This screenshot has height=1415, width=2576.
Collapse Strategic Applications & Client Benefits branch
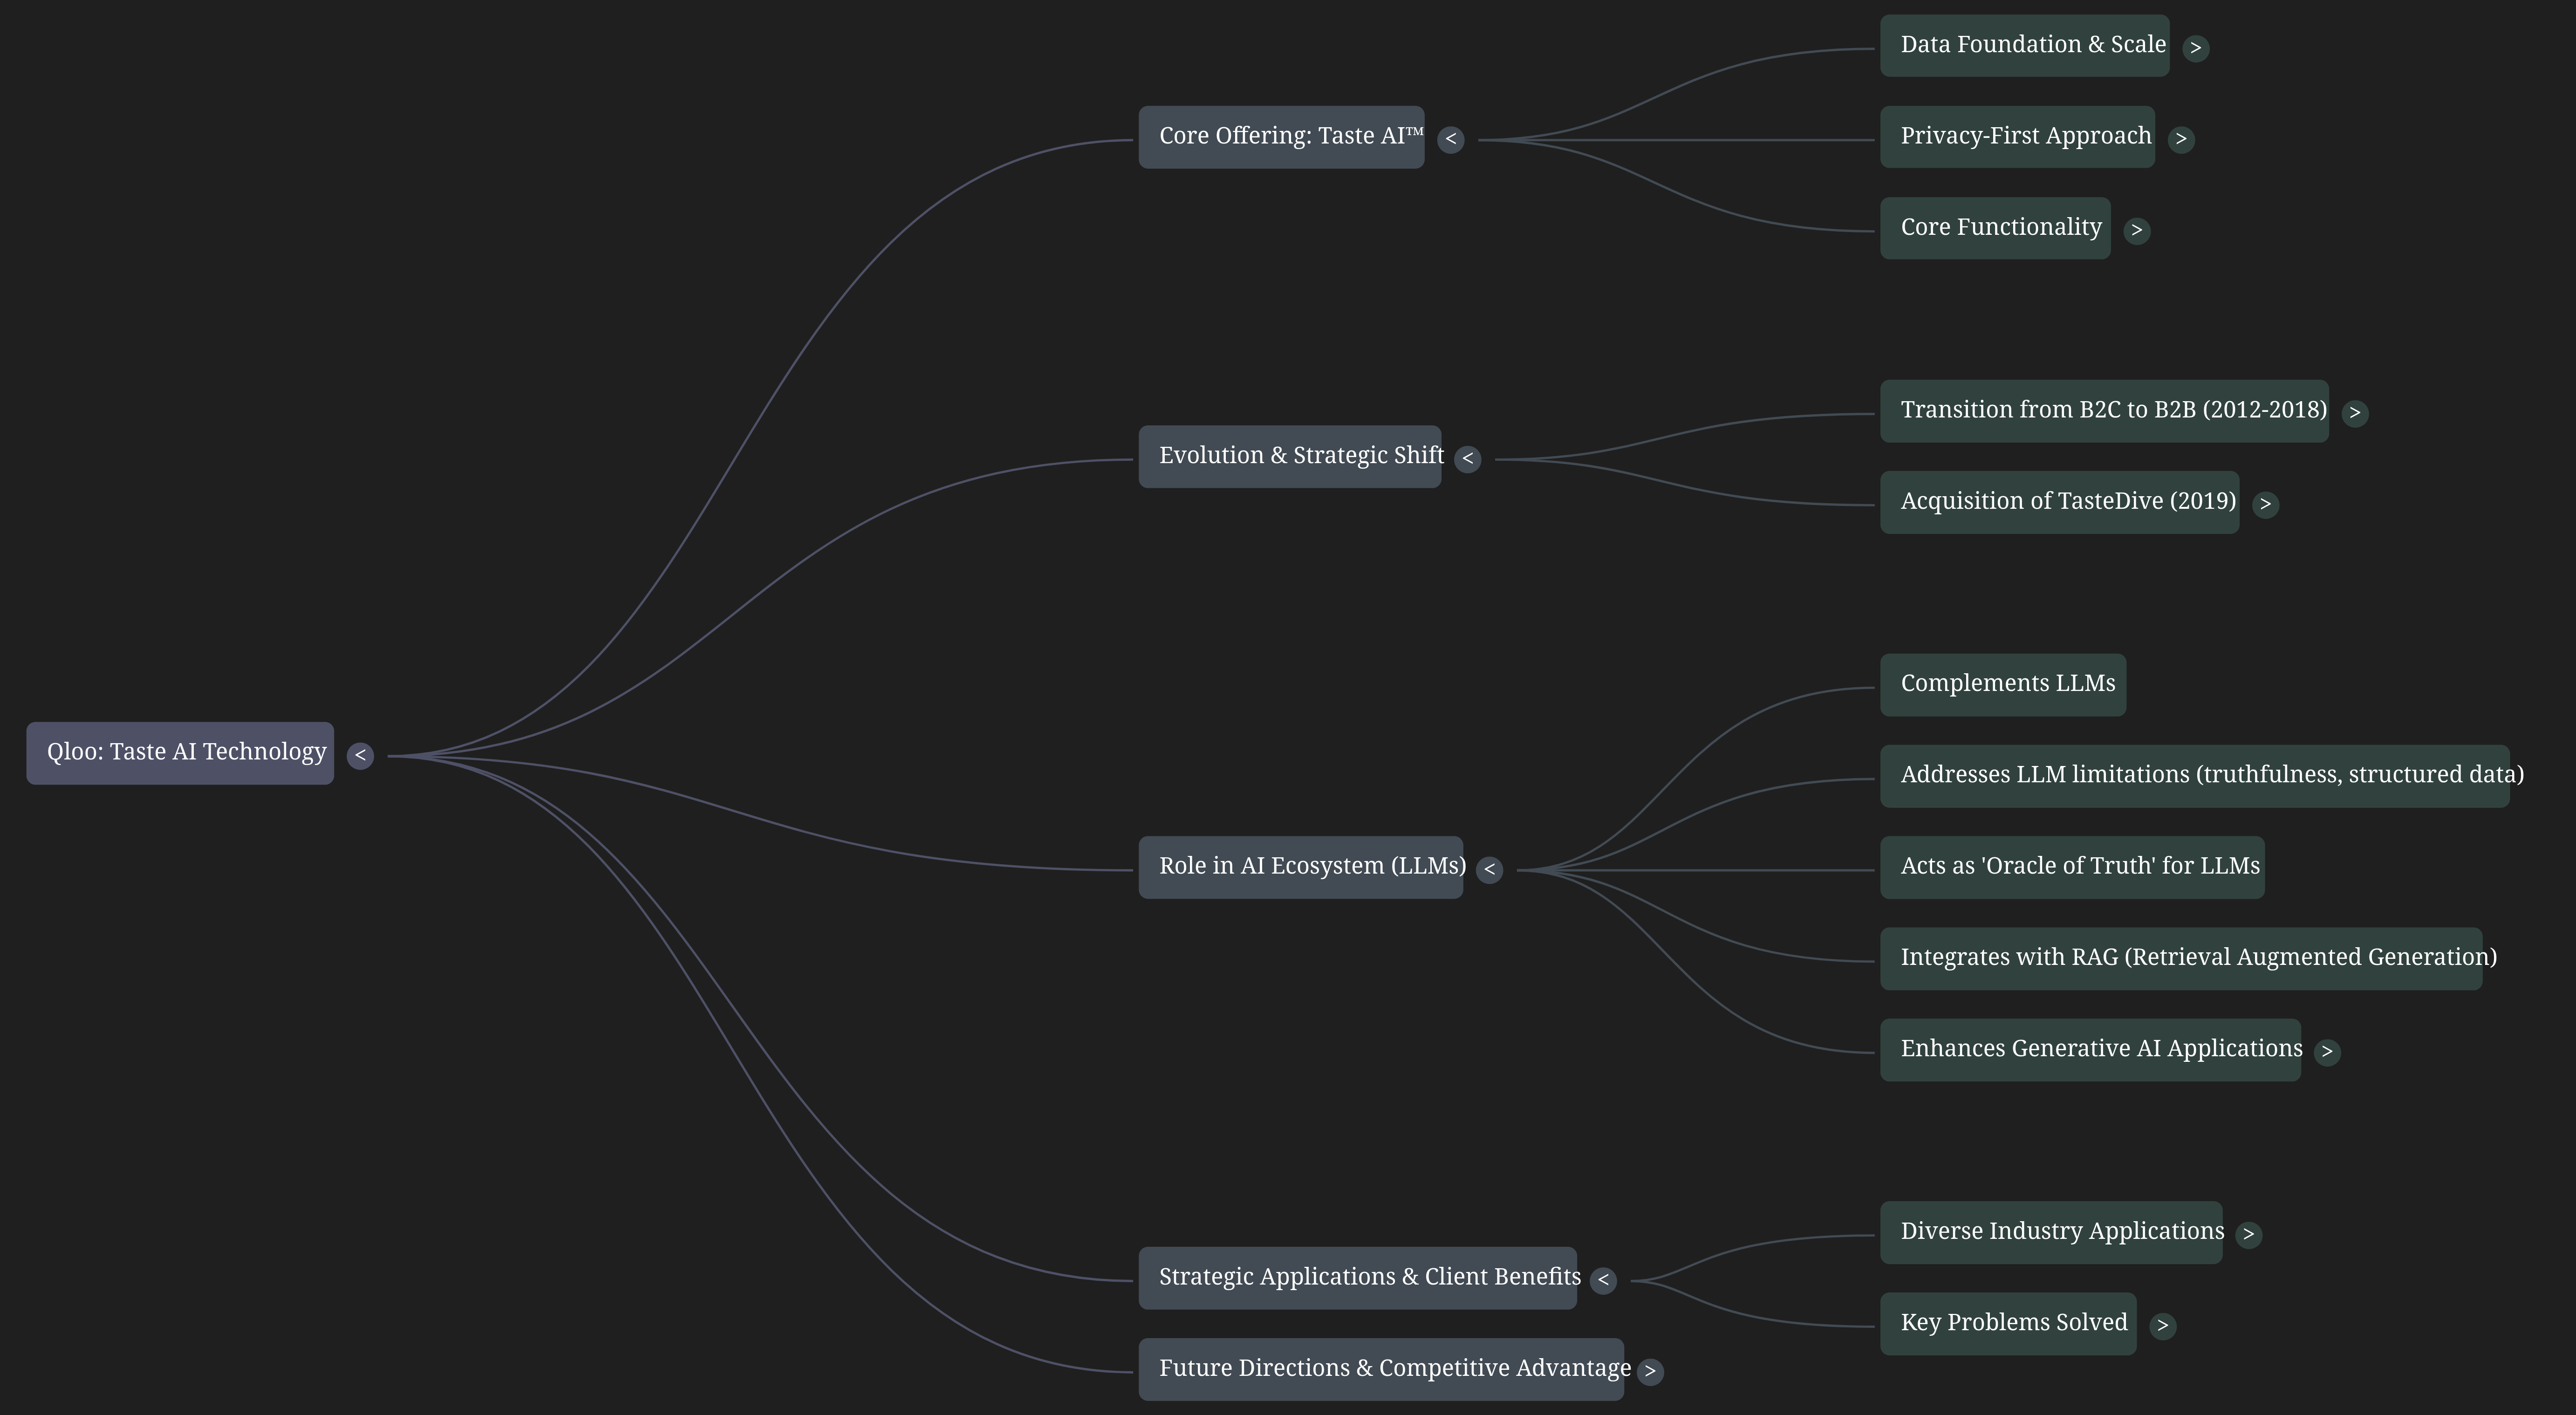[1603, 1280]
